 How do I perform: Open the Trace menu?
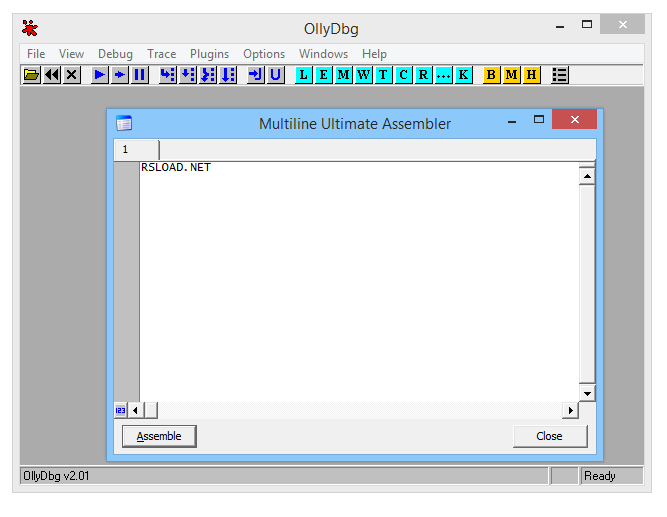pos(161,54)
